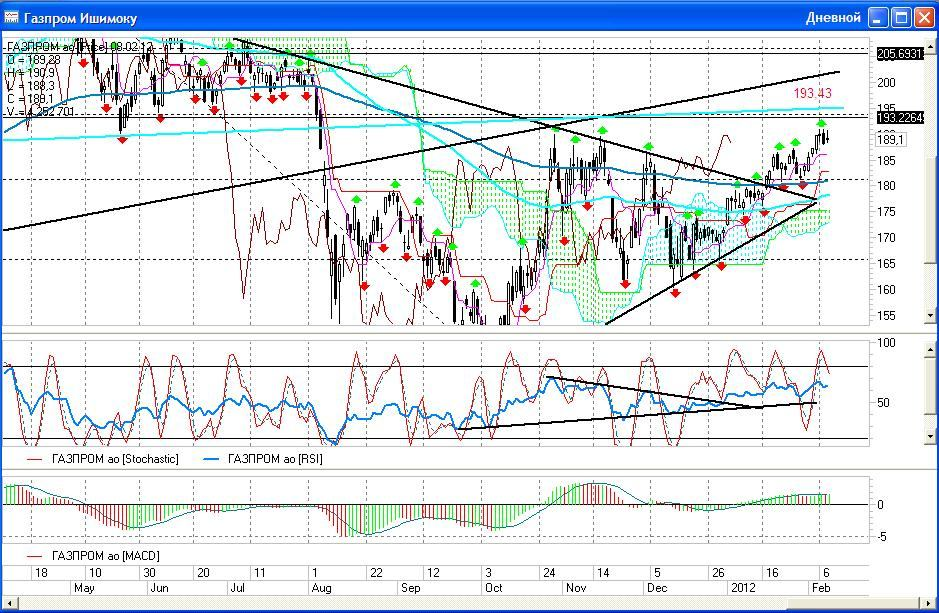Click the 180 value on price scale

click(886, 186)
